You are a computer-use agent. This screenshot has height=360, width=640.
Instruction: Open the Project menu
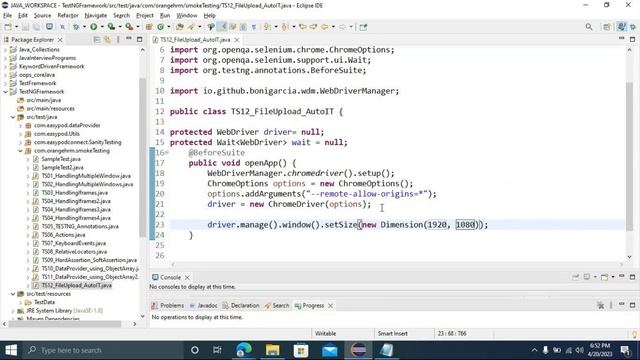point(145,16)
